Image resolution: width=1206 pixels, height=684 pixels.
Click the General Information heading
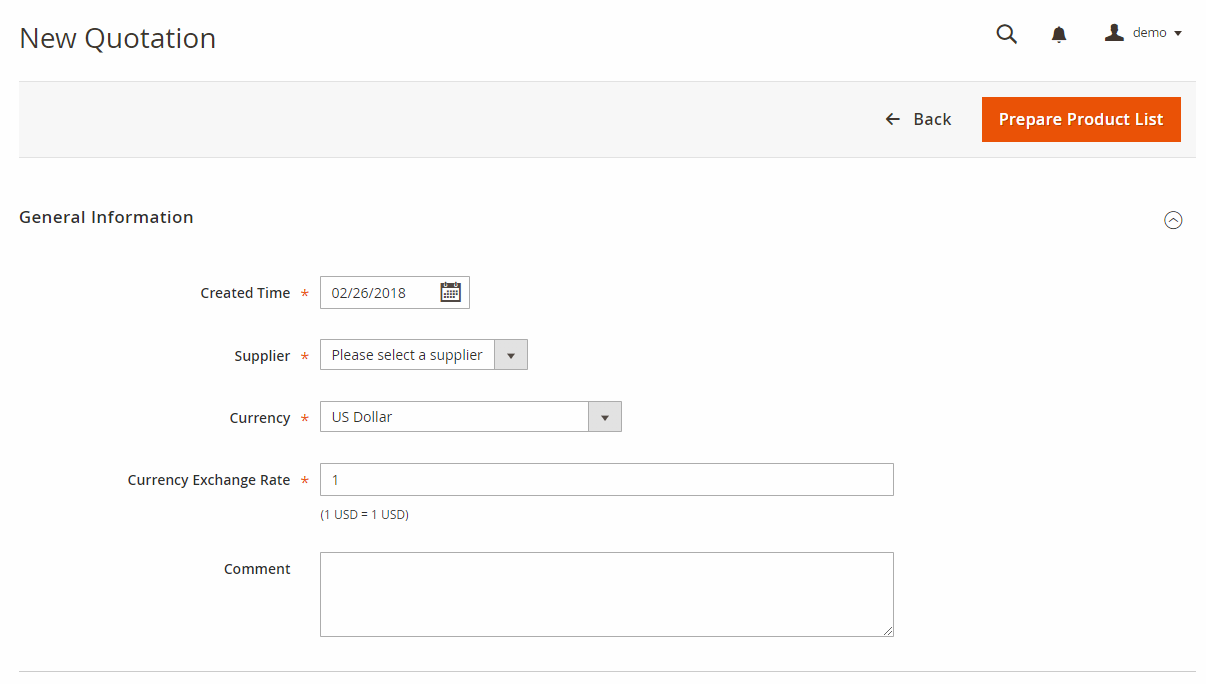point(106,217)
